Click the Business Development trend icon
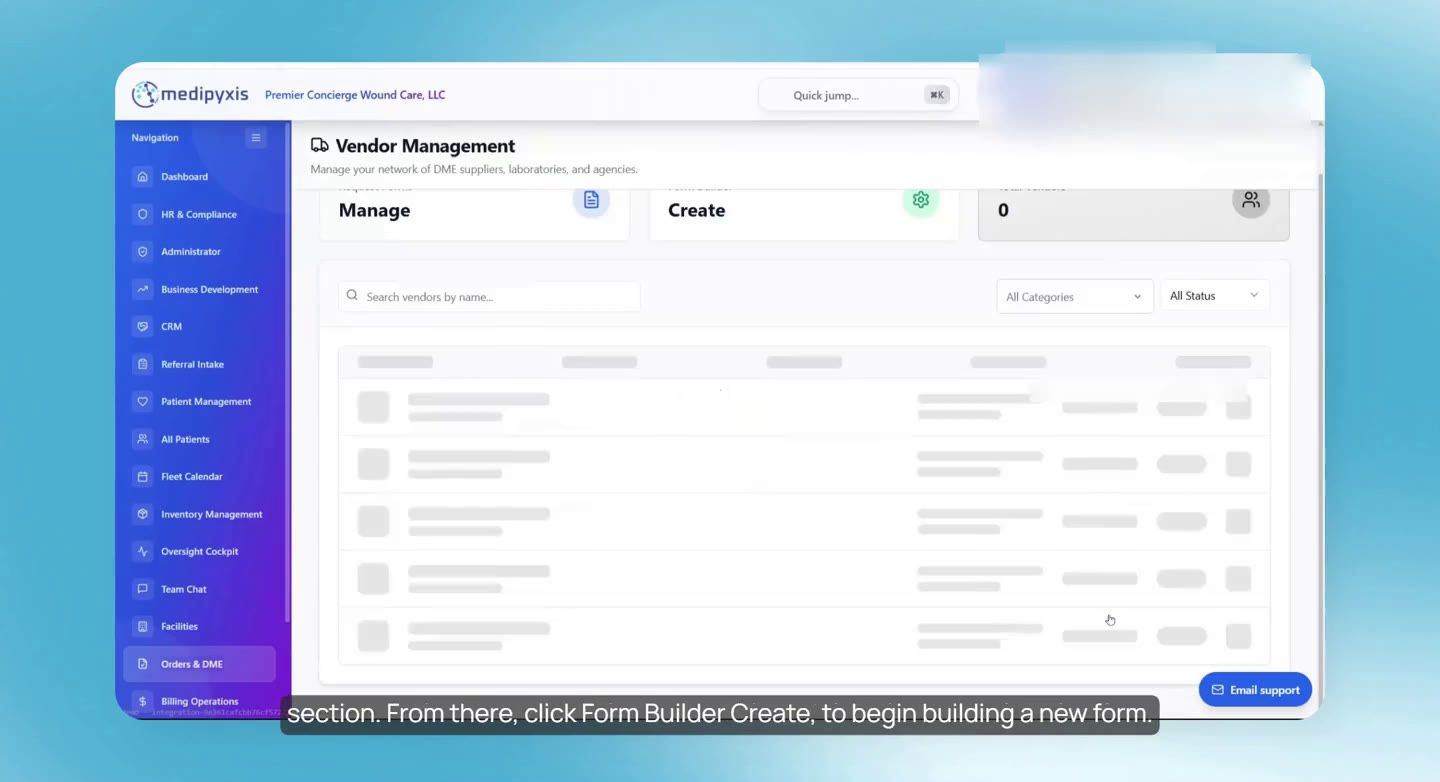Screen dimensions: 1440x782 click(142, 289)
